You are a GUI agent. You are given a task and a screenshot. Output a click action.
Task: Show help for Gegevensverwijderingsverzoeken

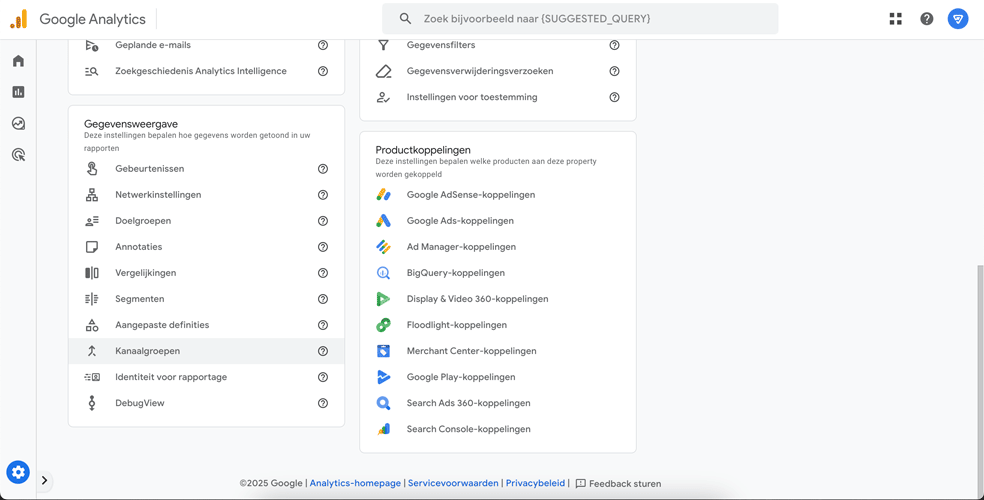(614, 71)
